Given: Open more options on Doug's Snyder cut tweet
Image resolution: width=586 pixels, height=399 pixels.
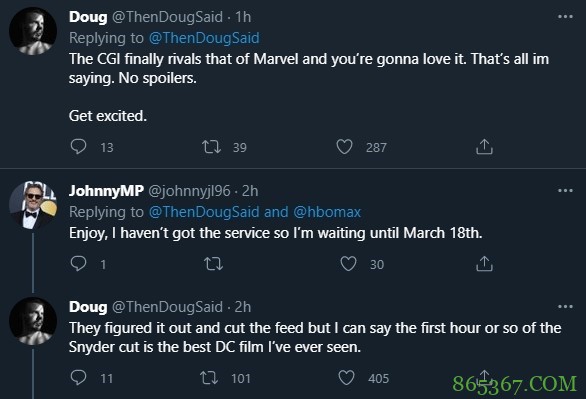Looking at the screenshot, I should tap(565, 307).
